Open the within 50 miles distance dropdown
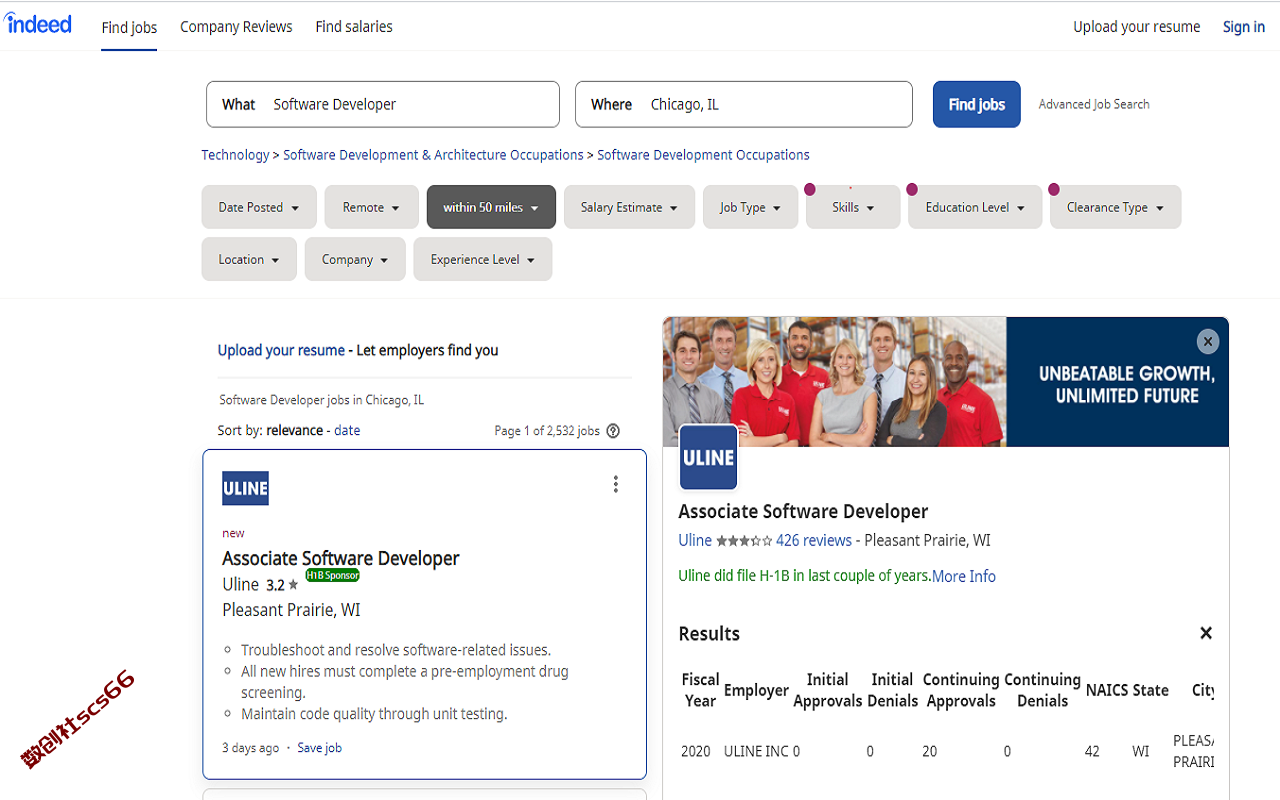 (491, 207)
